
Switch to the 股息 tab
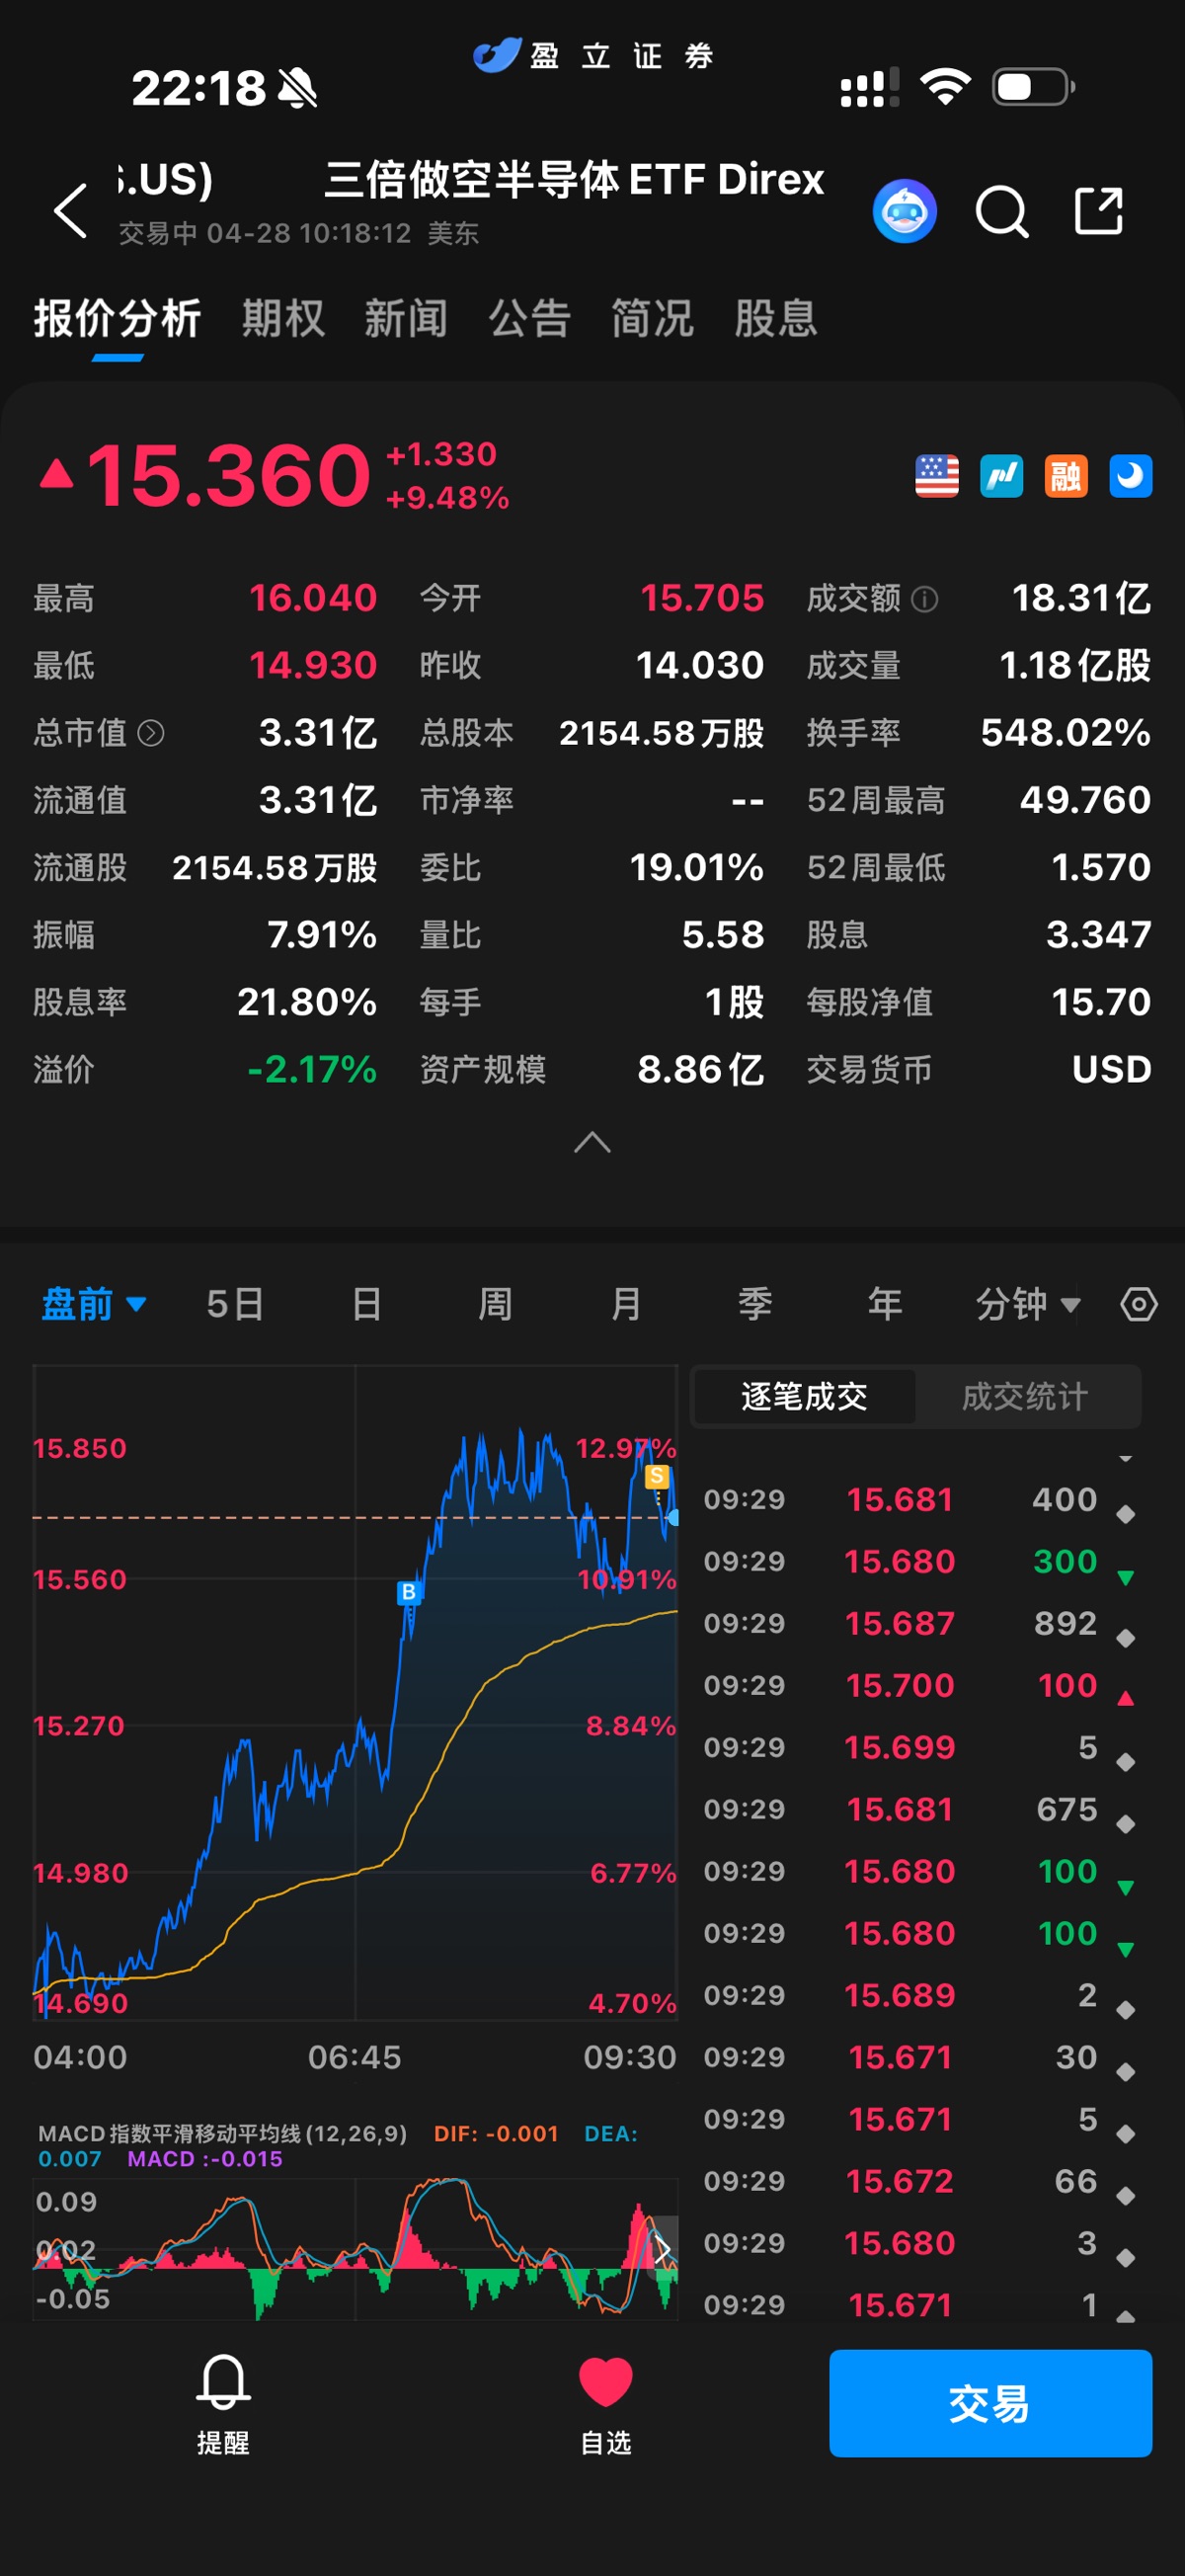tap(775, 319)
